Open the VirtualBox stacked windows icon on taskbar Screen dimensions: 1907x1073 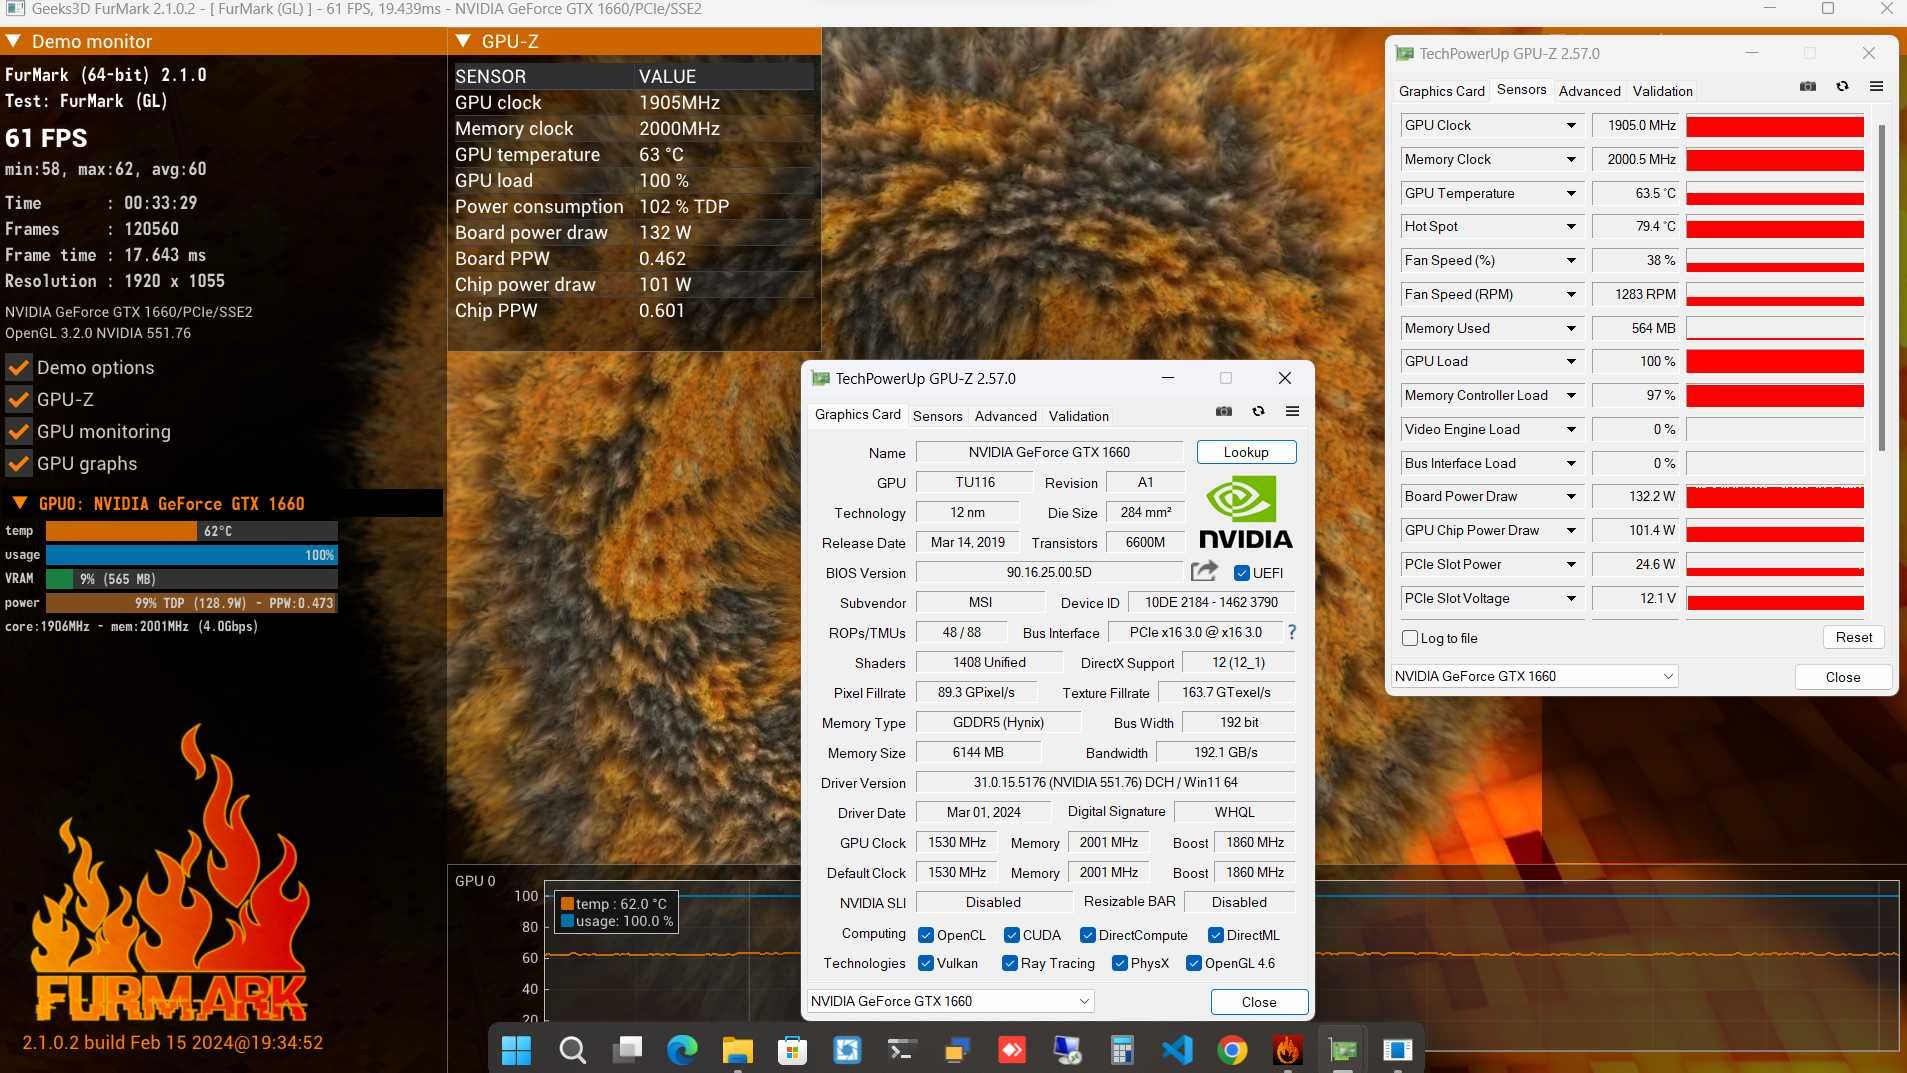coord(957,1050)
